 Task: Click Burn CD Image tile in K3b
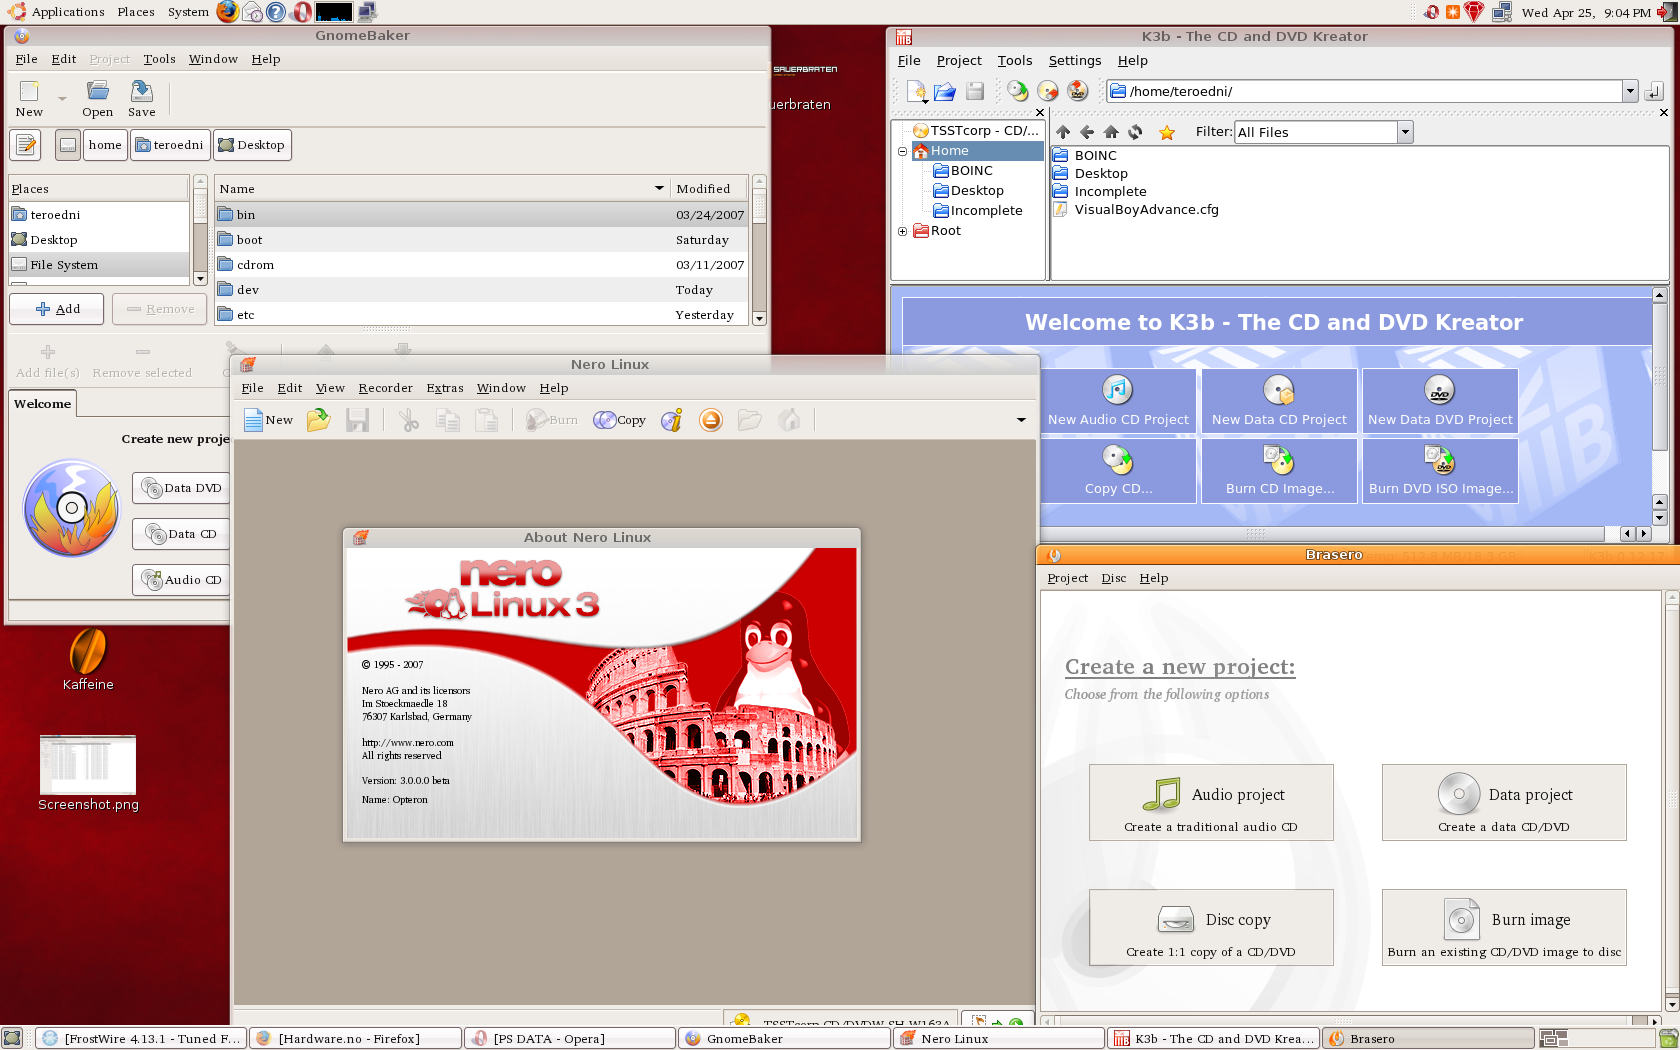[1279, 470]
